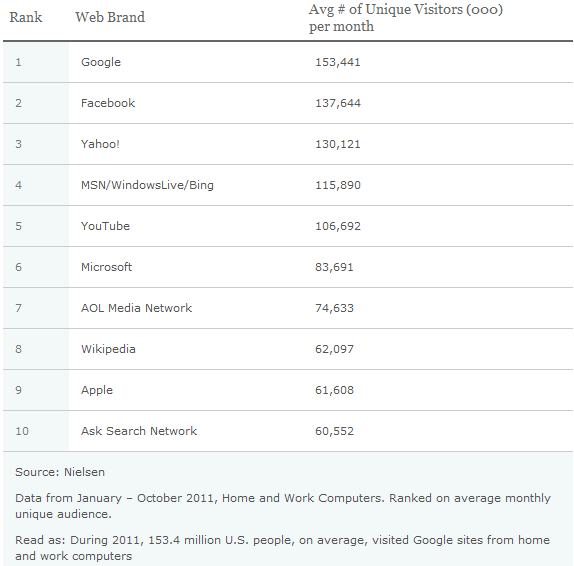The height and width of the screenshot is (566, 574).
Task: Select MSN/WindowsLive/Bing in the table
Action: tap(147, 185)
